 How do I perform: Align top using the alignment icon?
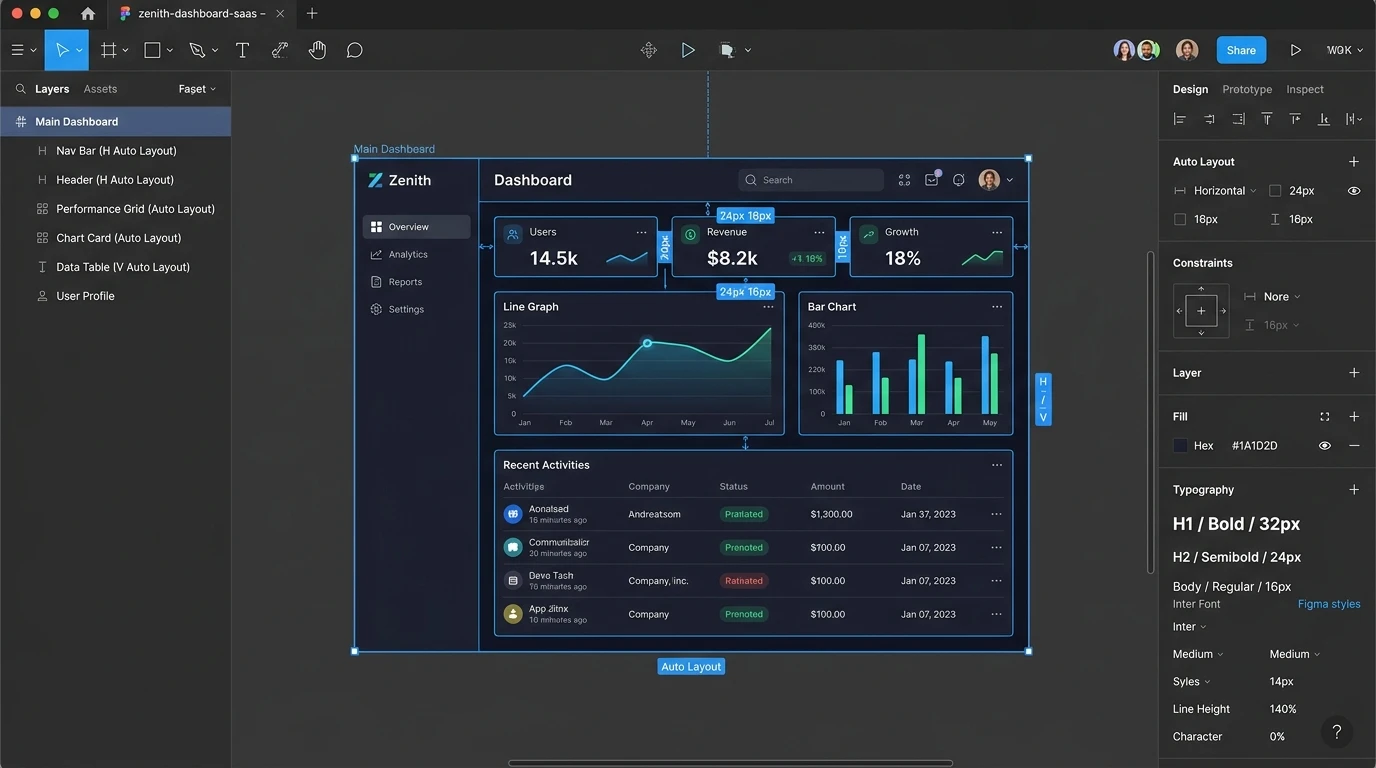(1266, 119)
